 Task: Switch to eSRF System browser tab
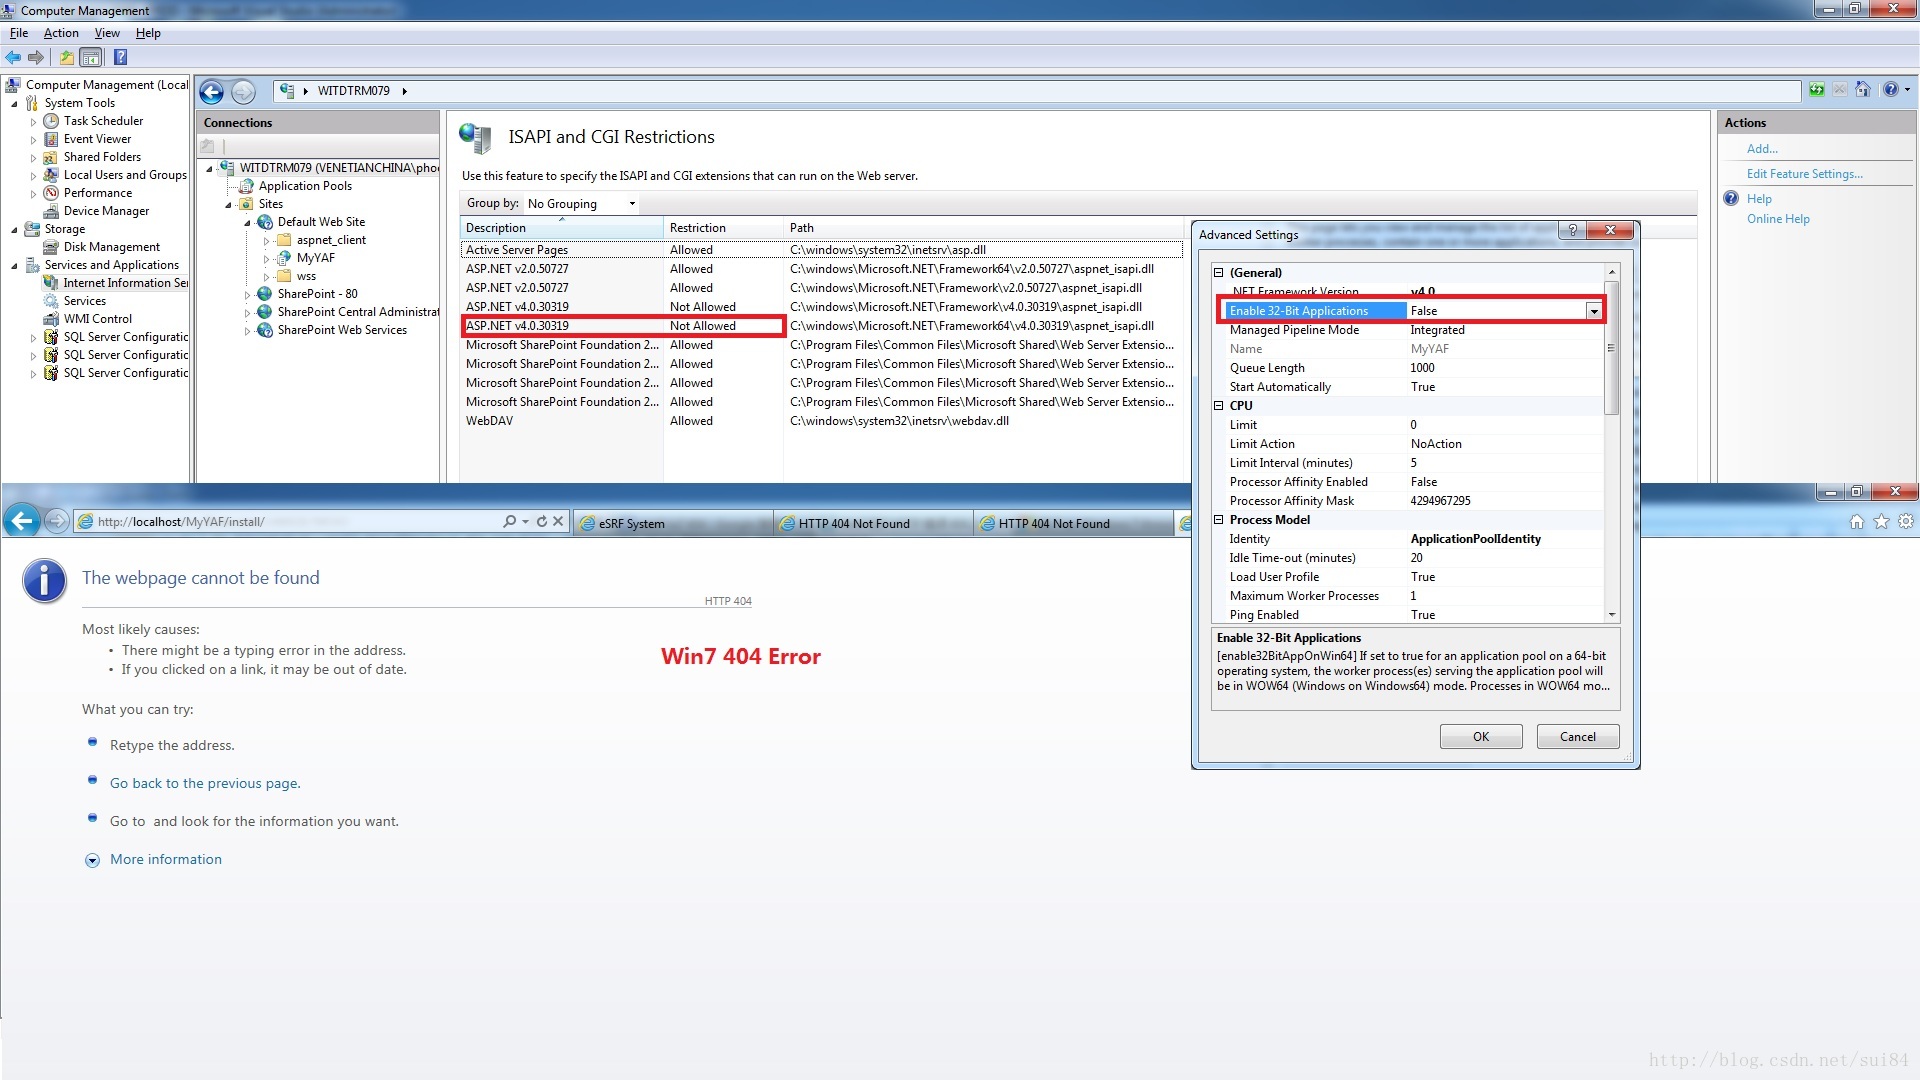tap(673, 523)
